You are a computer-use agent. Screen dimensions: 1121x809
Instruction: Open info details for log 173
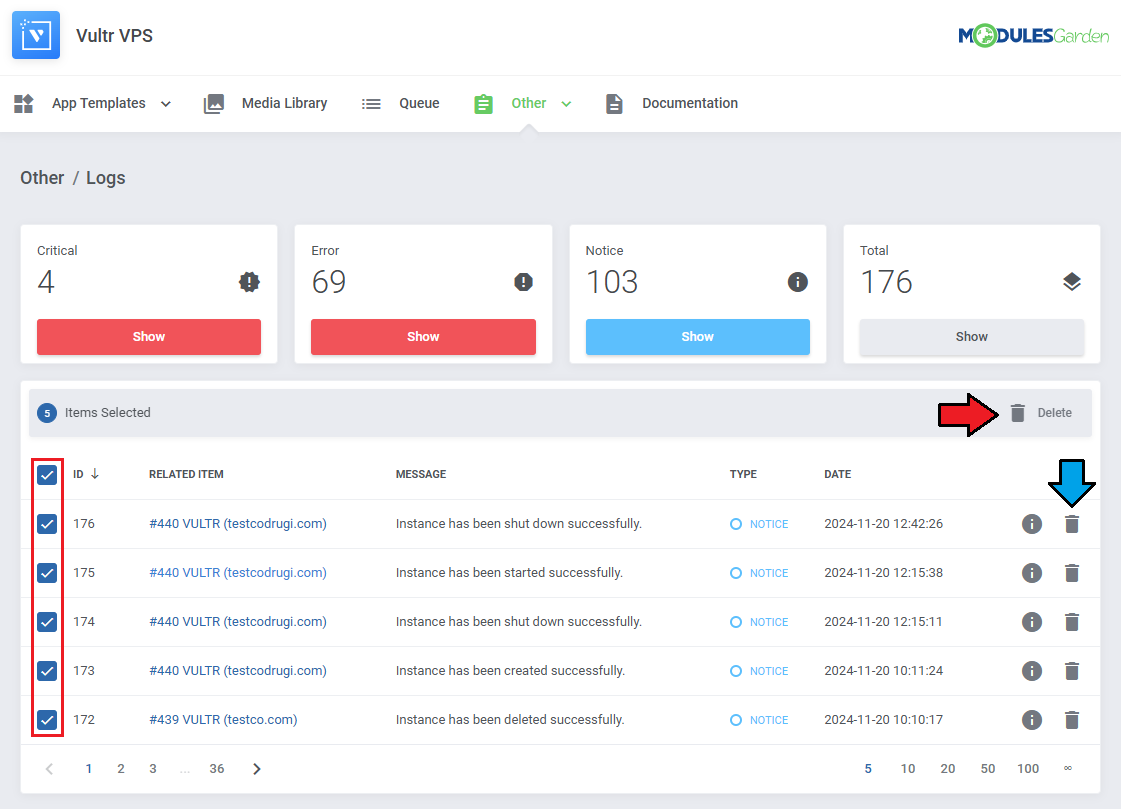1032,670
